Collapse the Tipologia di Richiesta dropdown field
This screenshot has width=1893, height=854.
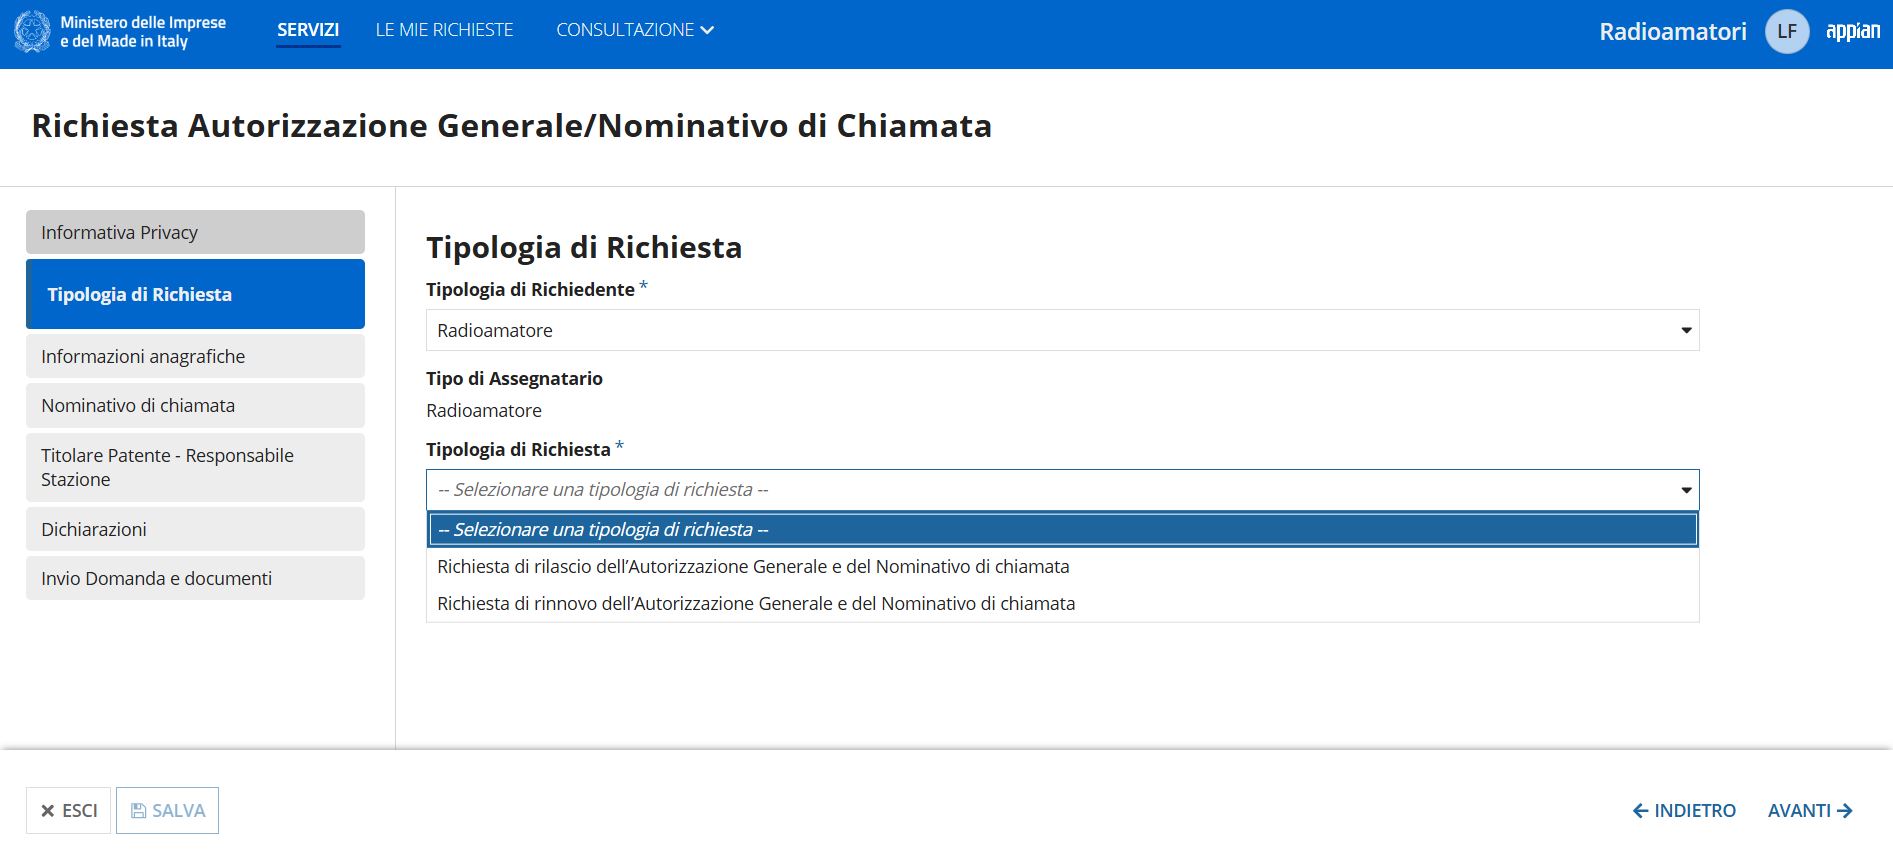click(1062, 490)
